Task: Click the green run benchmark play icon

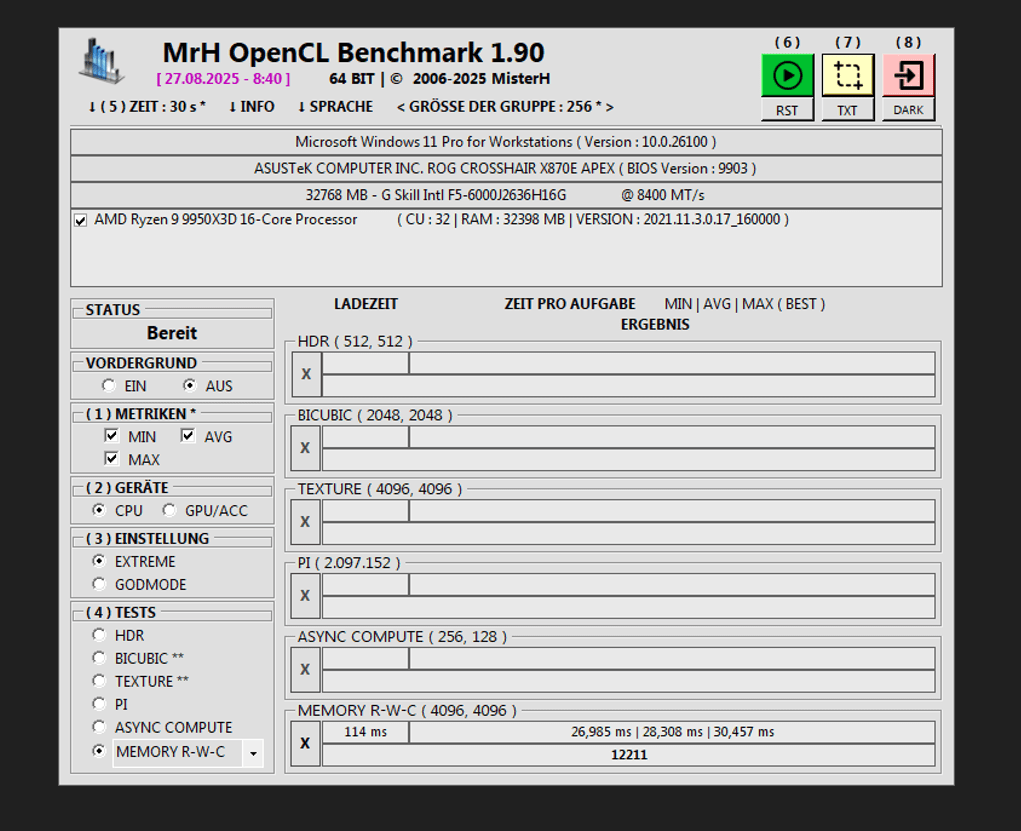Action: click(x=787, y=76)
